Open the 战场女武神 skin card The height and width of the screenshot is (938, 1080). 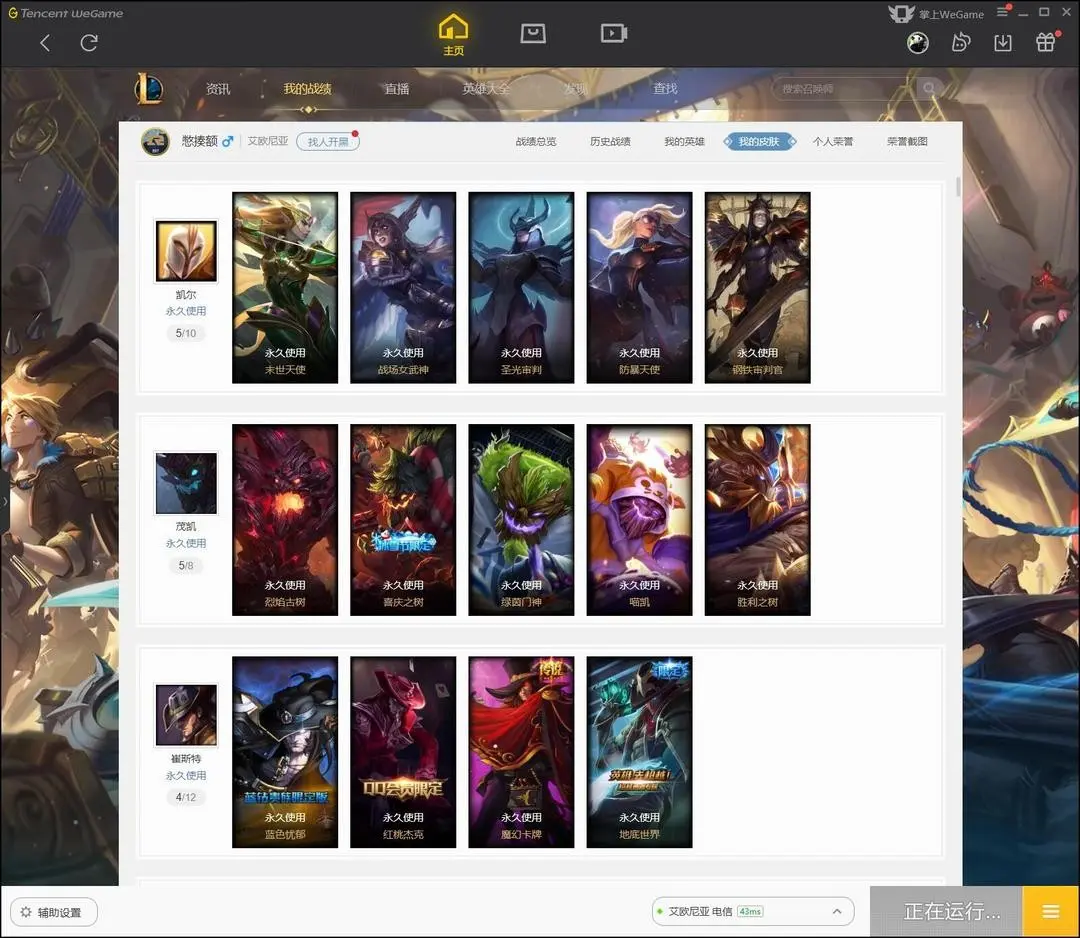click(x=403, y=288)
